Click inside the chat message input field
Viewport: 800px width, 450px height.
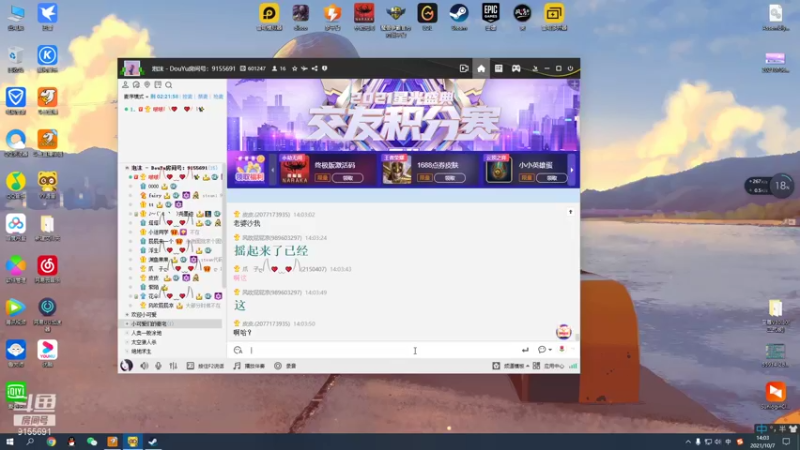tap(383, 351)
